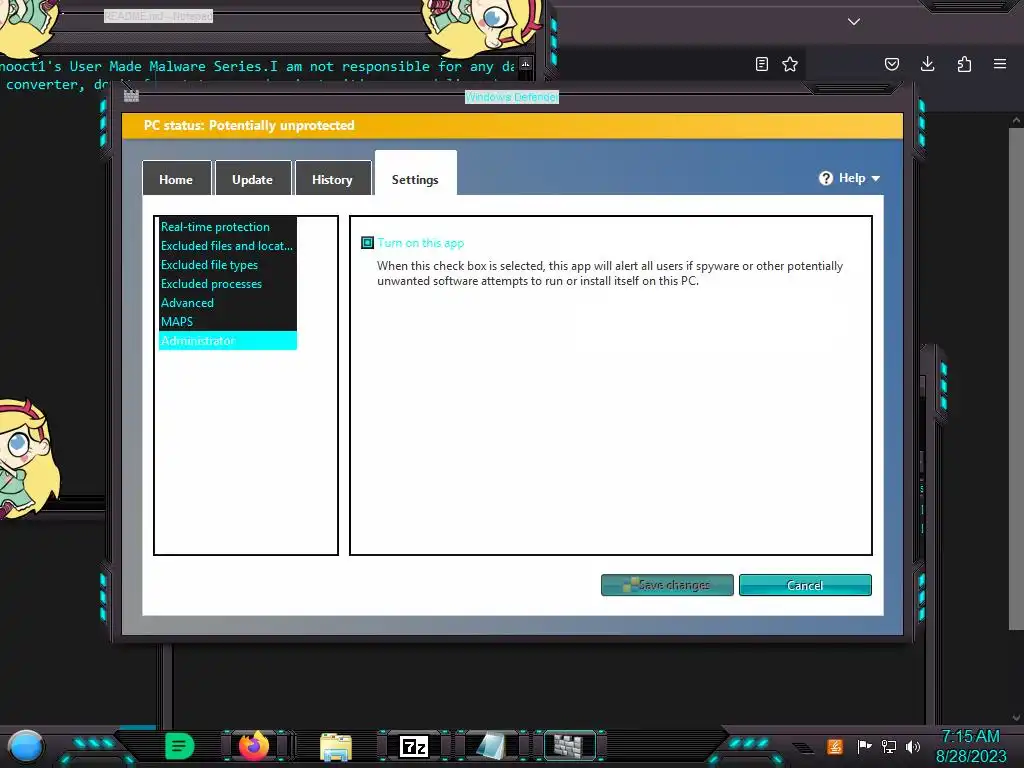The image size is (1024, 768).
Task: Click the Help question mark icon
Action: coord(825,178)
